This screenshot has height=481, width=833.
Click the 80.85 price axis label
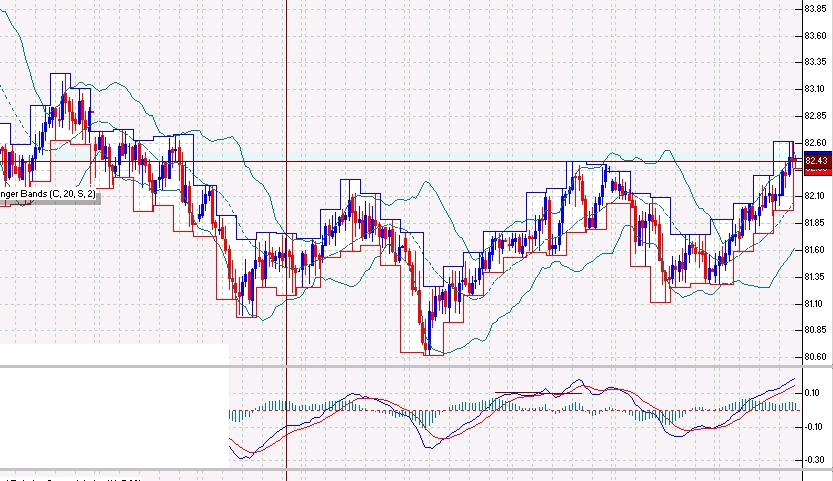[815, 330]
